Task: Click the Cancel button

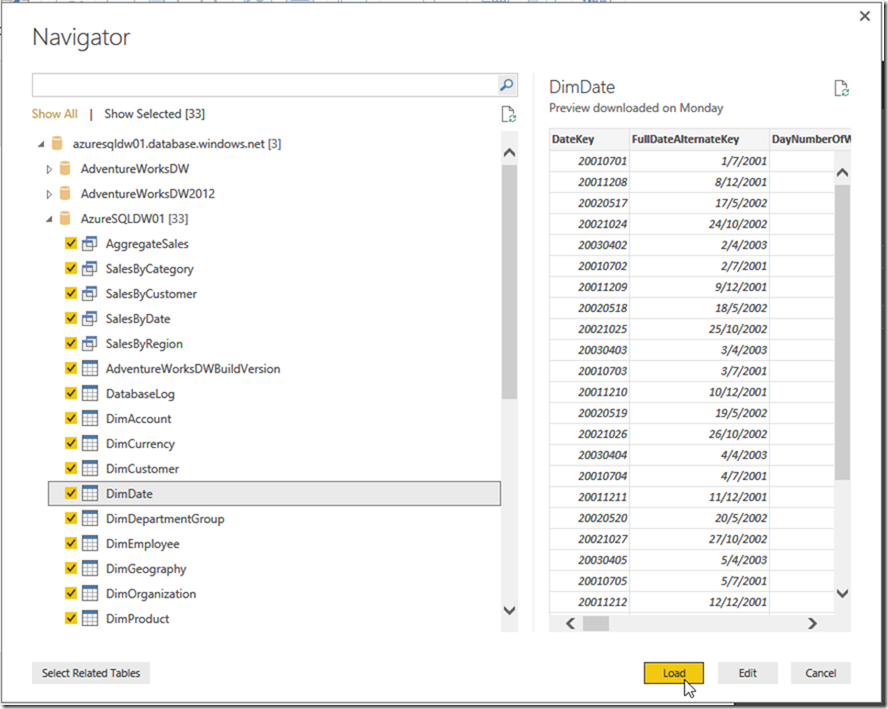Action: click(821, 673)
